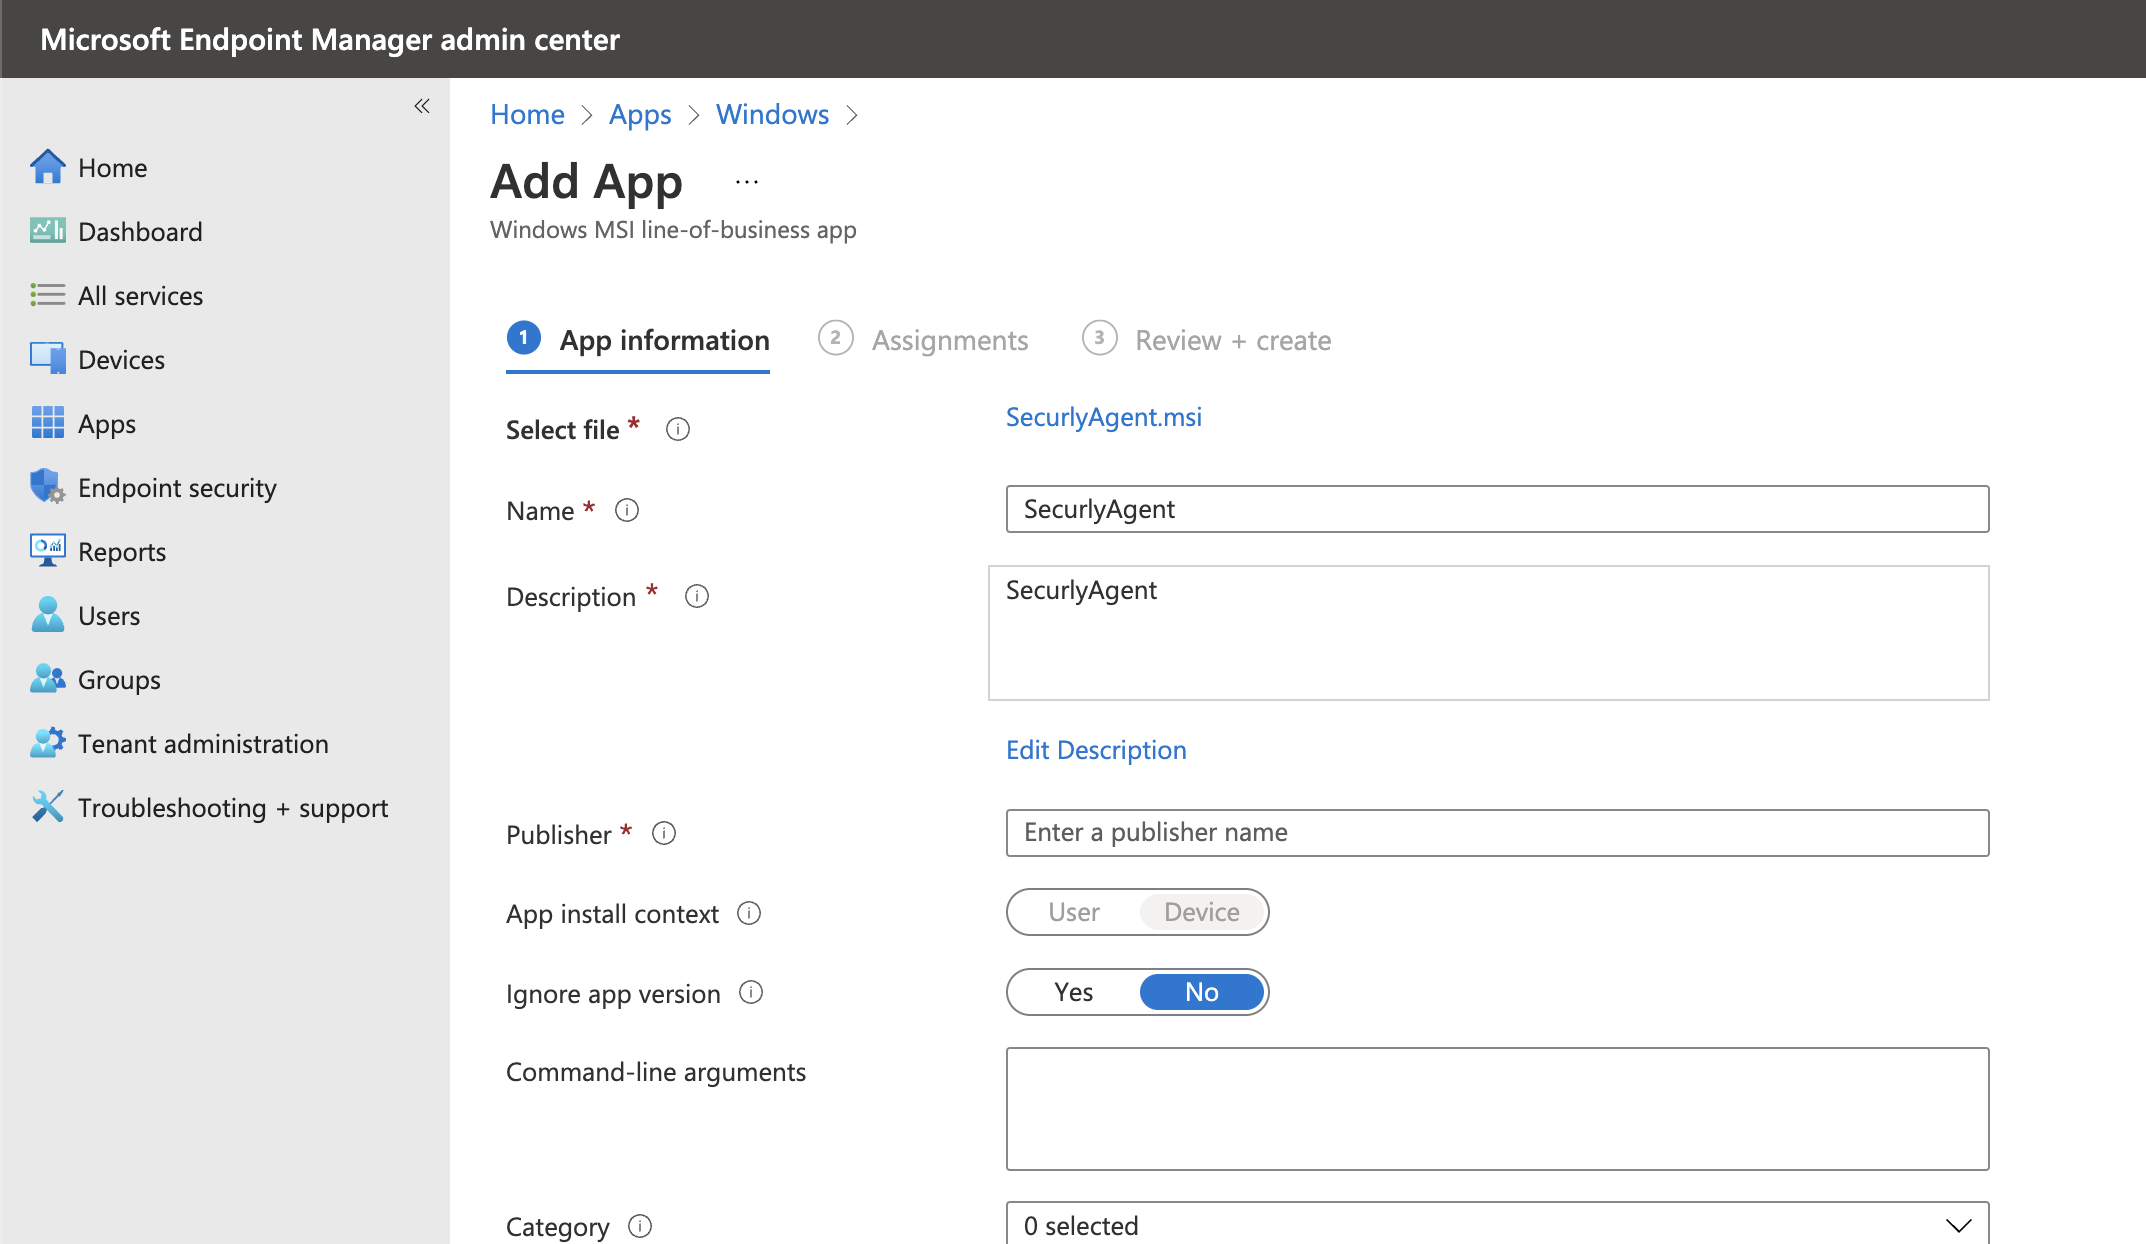Image resolution: width=2146 pixels, height=1244 pixels.
Task: Show info tooltip for Ignore app version
Action: tap(751, 992)
